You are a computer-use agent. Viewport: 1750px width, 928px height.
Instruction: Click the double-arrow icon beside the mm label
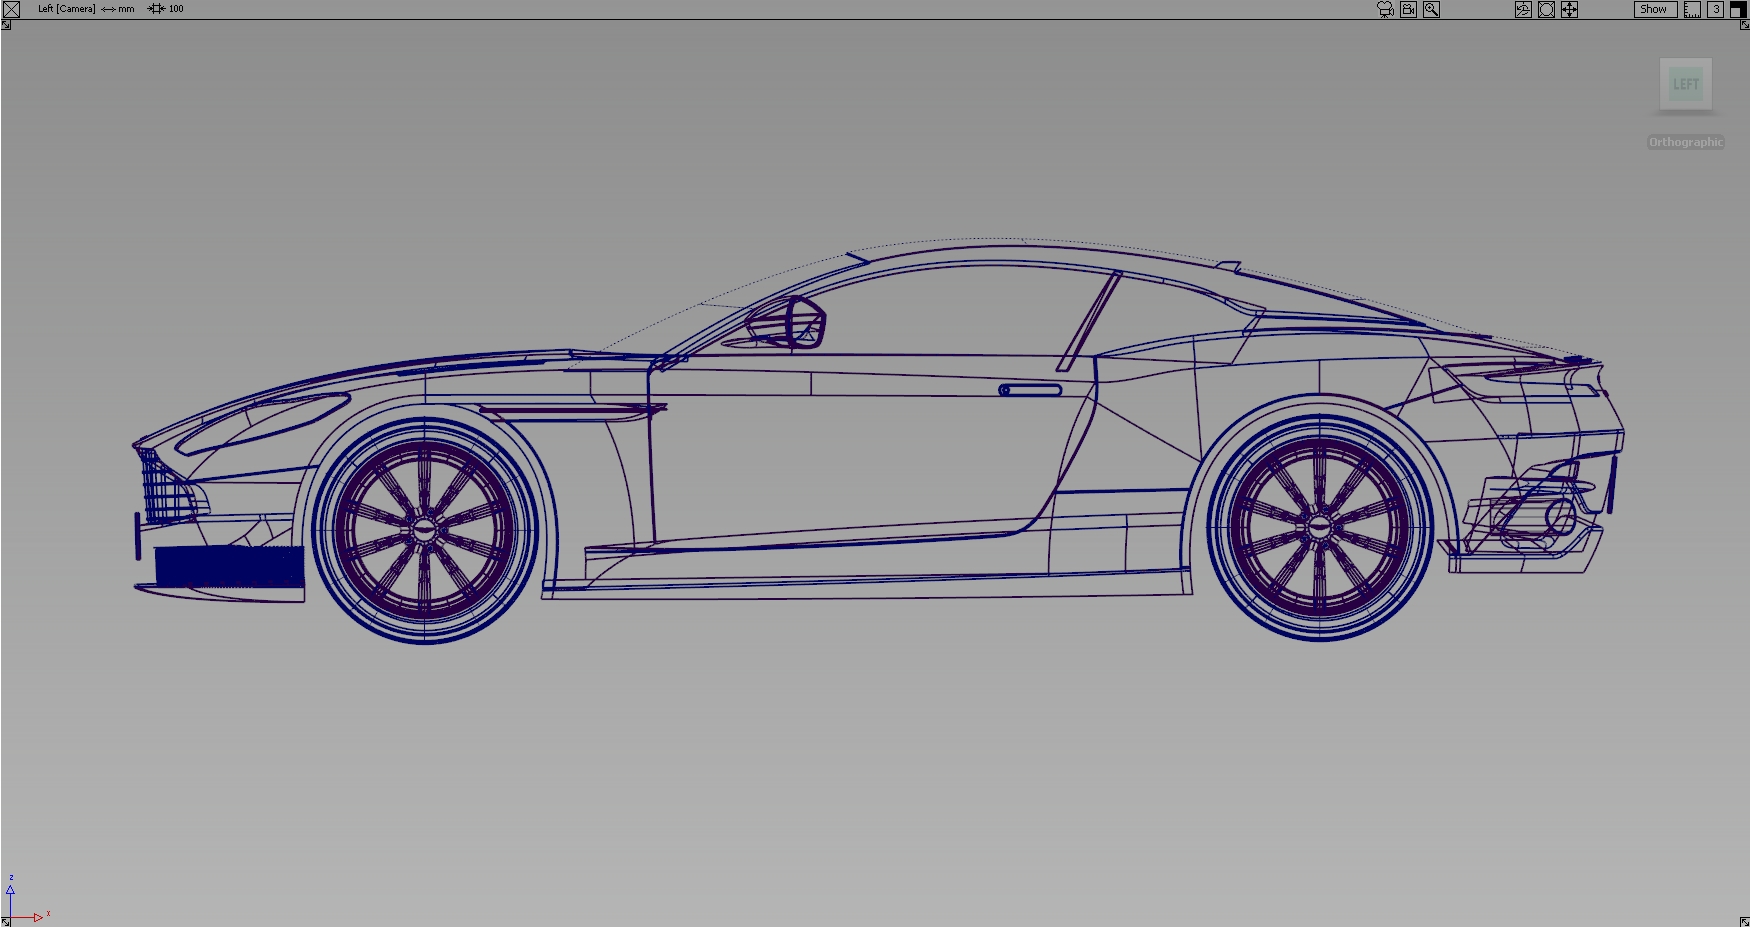click(x=106, y=8)
